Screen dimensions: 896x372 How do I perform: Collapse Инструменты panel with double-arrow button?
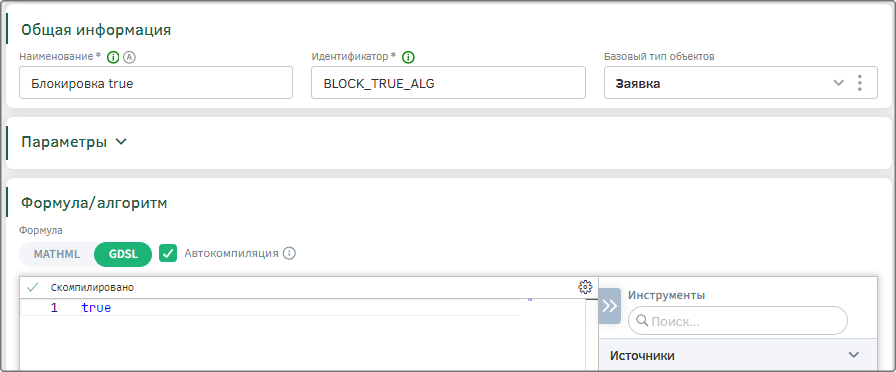609,306
